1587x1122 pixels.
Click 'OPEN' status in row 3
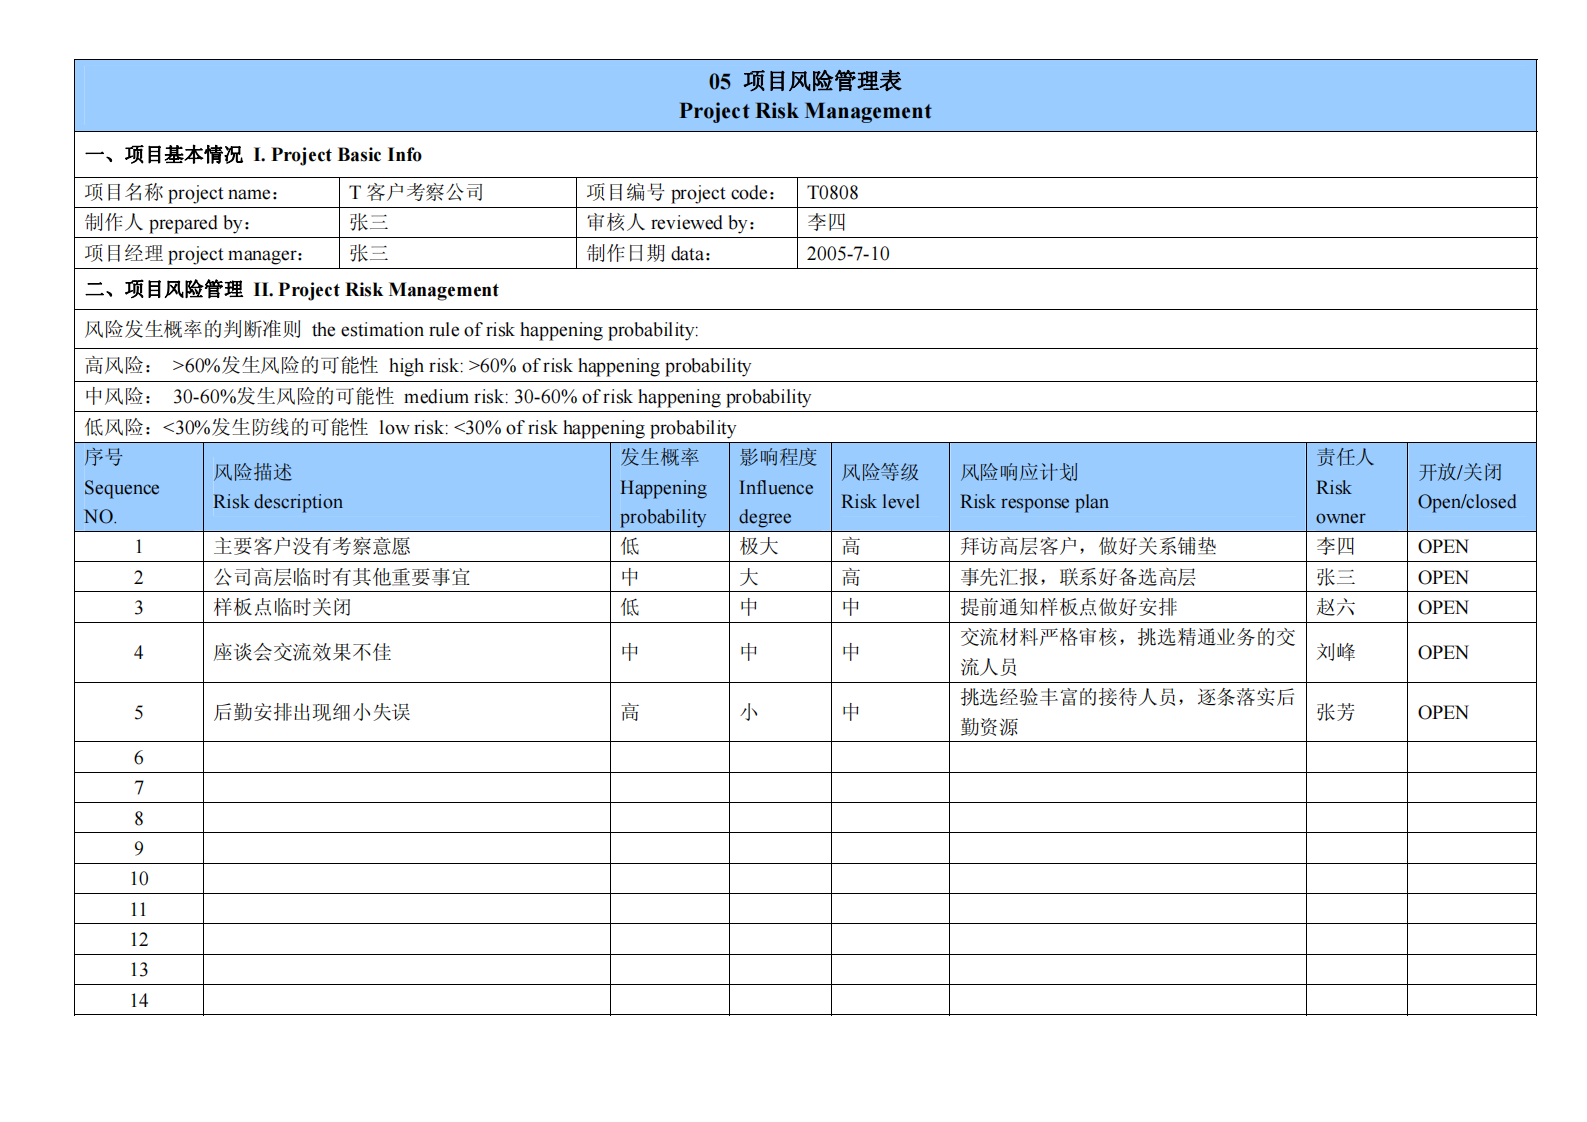[x=1442, y=608]
